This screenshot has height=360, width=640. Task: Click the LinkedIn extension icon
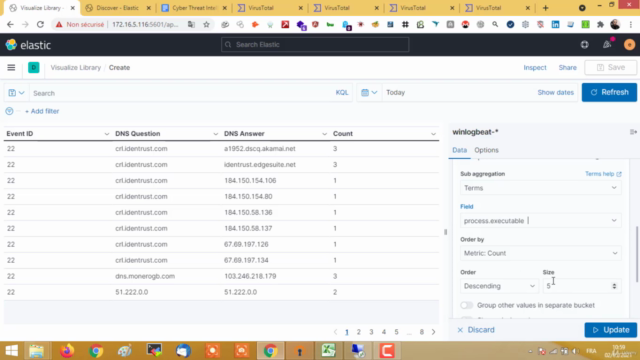coord(556,24)
